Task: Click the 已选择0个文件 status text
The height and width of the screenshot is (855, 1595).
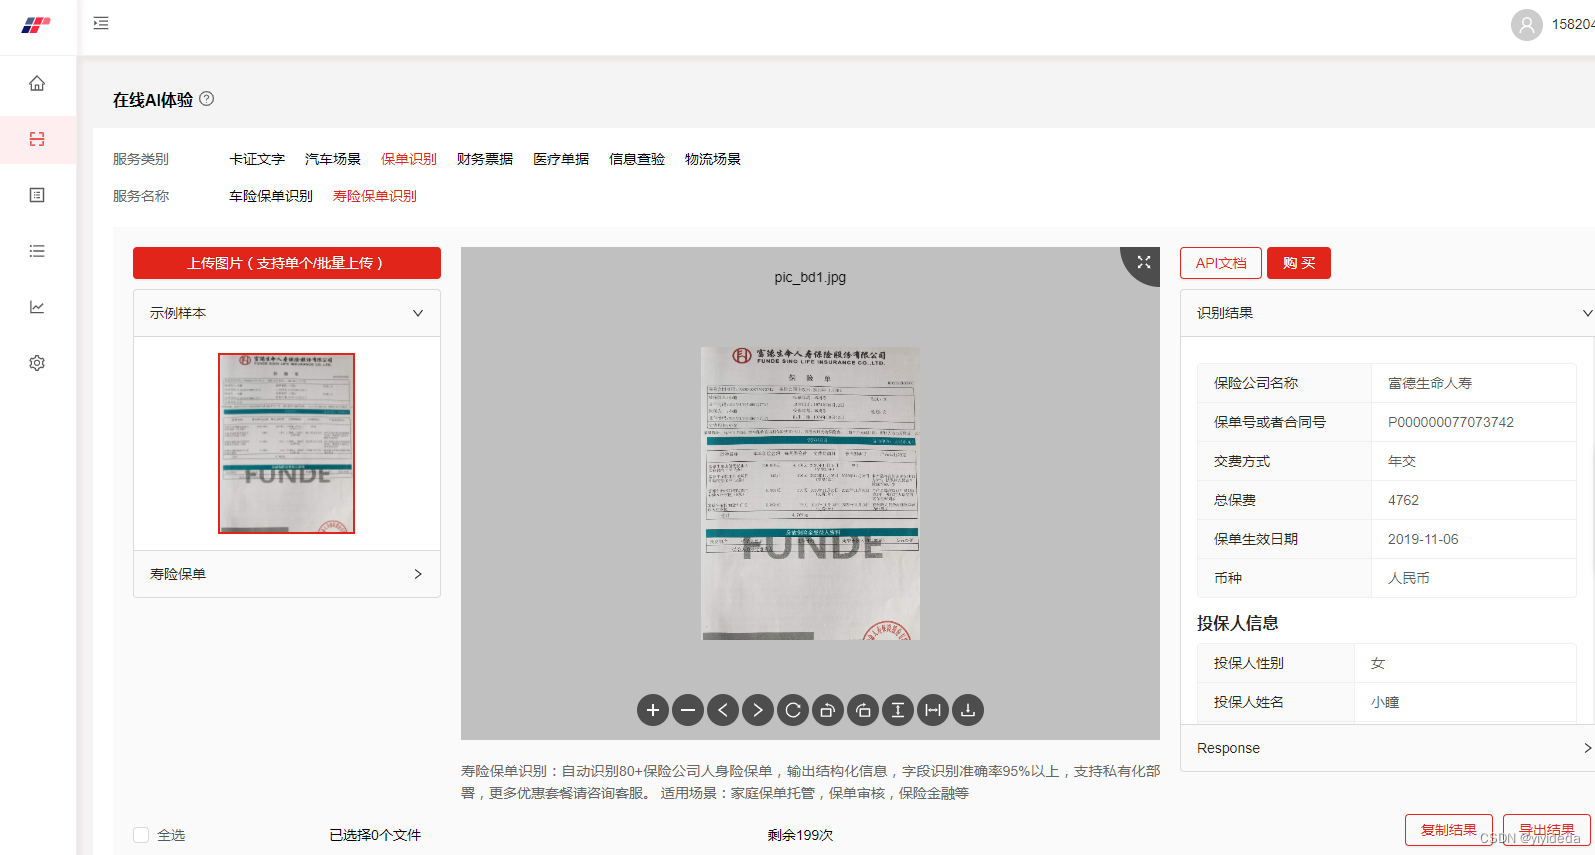Action: pos(375,835)
